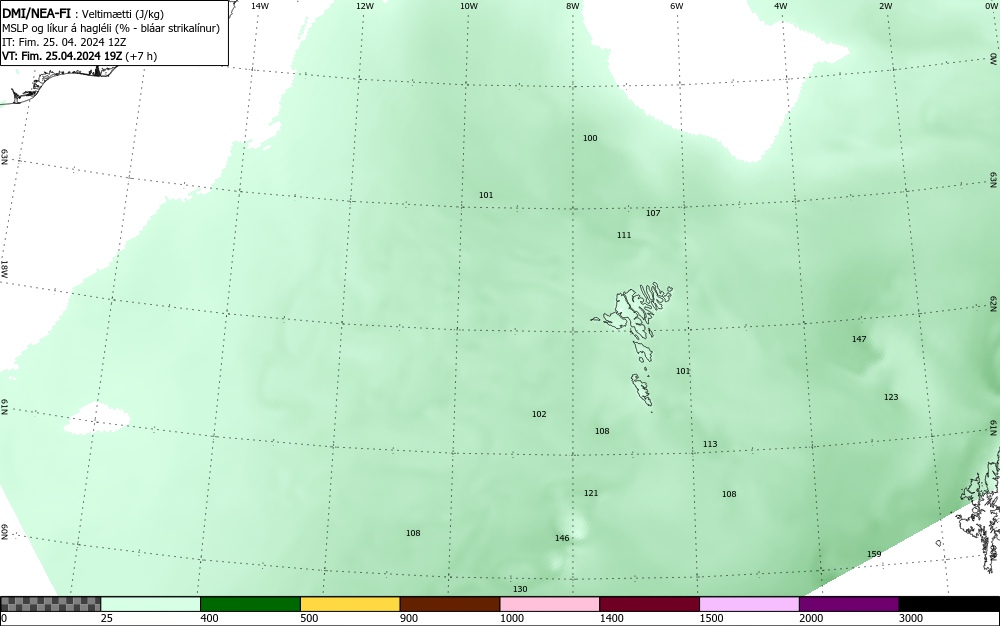1000x626 pixels.
Task: Click the 12W longitude label
Action: (364, 6)
